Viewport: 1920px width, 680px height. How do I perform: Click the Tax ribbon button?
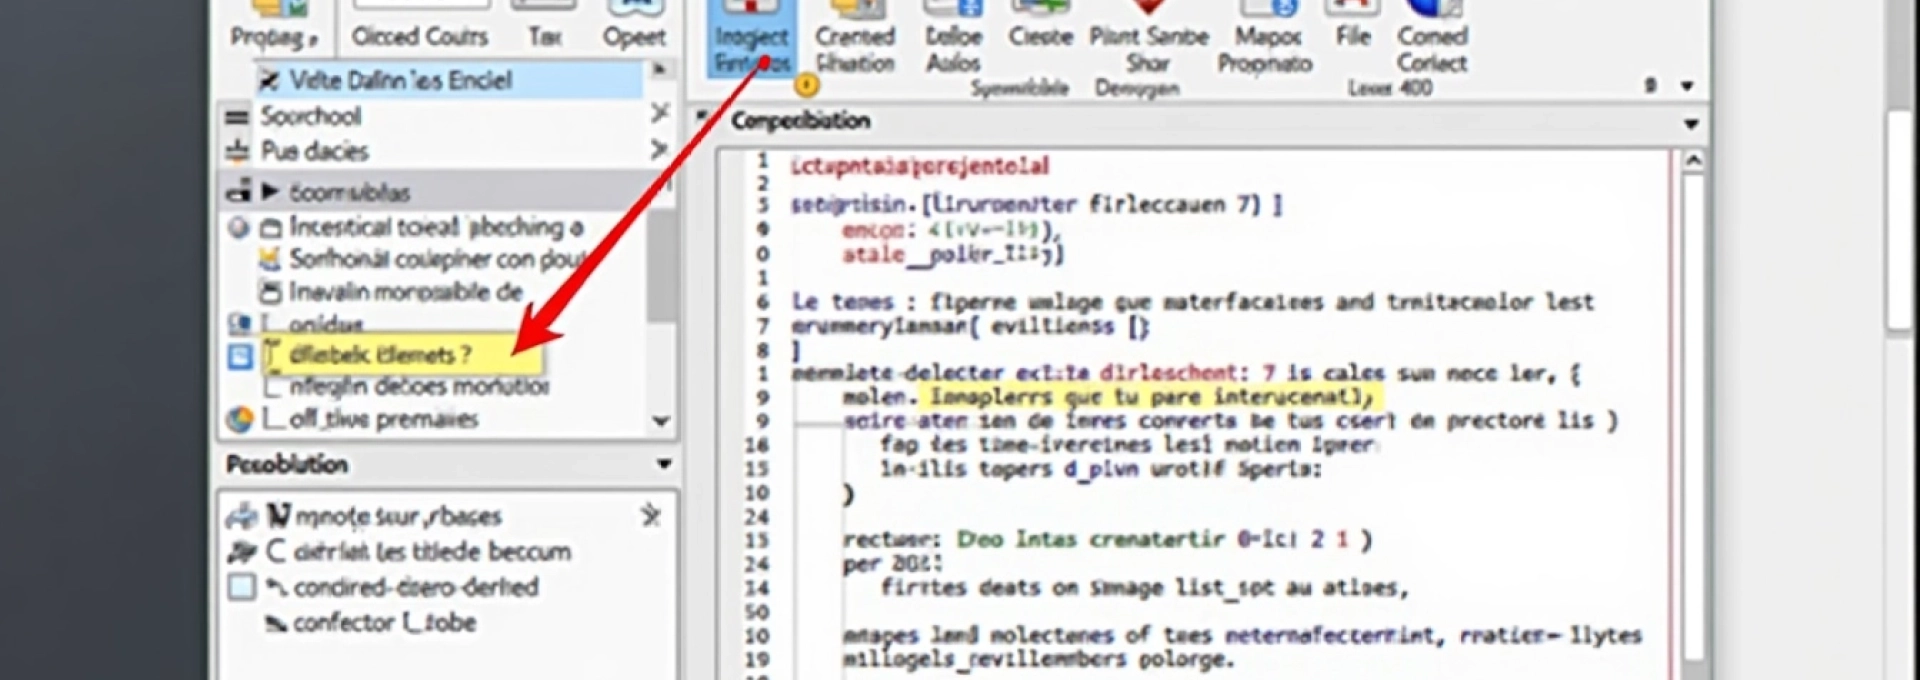point(544,26)
